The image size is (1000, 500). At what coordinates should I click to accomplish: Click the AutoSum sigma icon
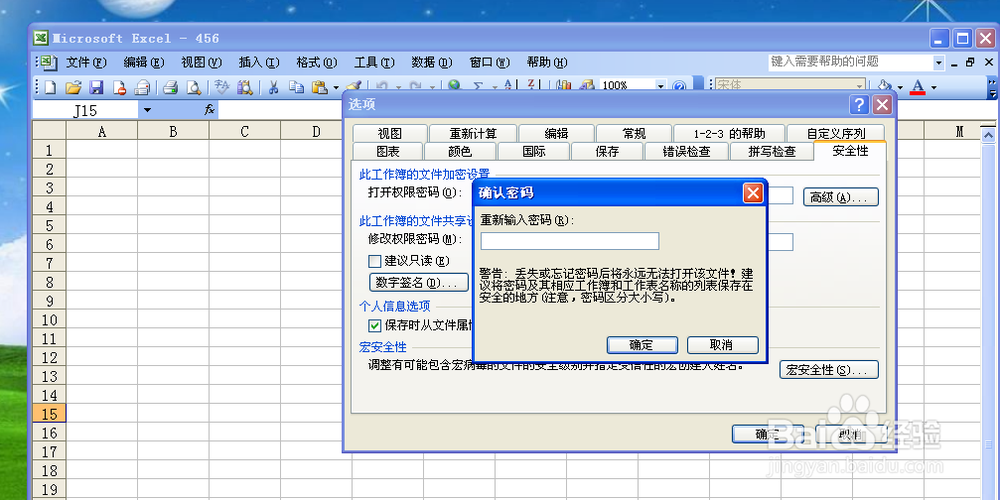coord(477,85)
